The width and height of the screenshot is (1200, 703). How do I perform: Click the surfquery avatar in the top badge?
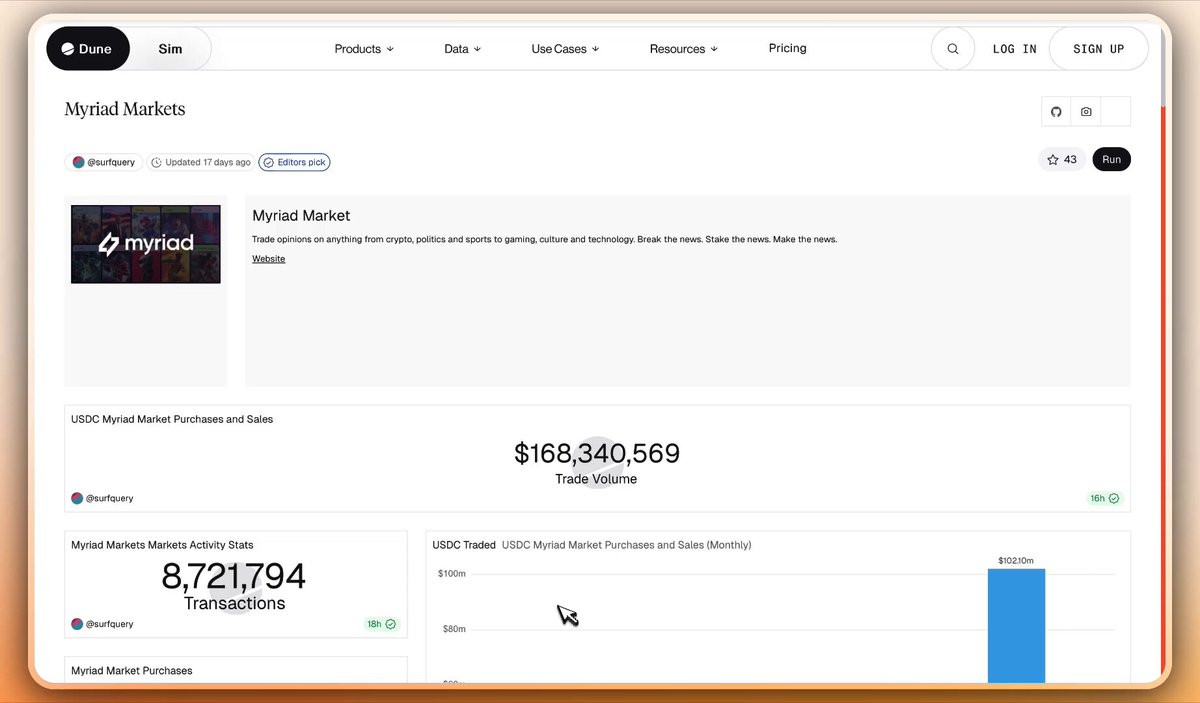click(x=78, y=162)
